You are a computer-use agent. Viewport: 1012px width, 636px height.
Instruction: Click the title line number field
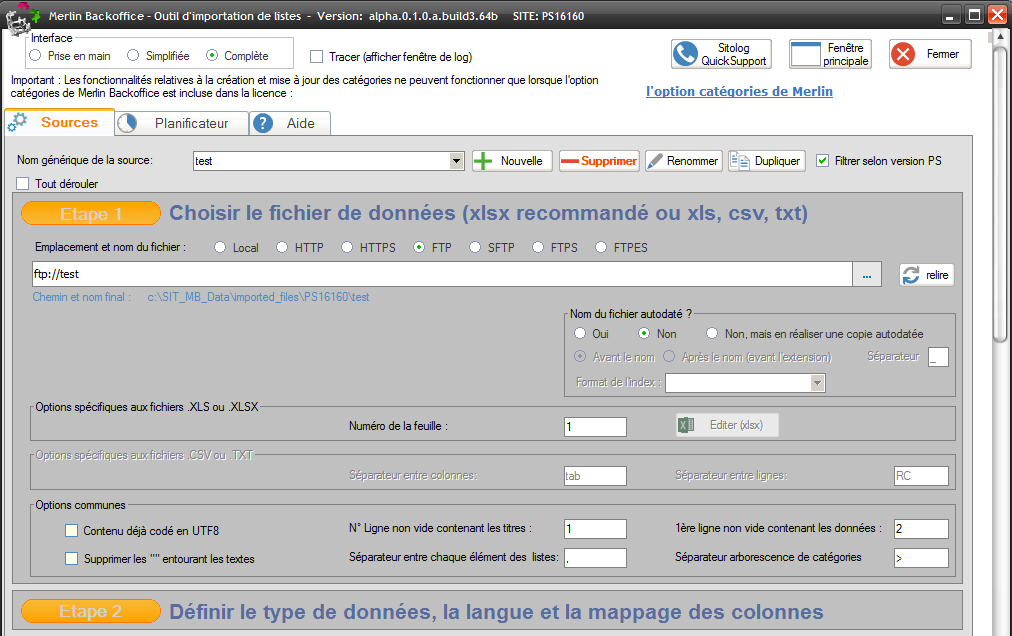tap(595, 529)
